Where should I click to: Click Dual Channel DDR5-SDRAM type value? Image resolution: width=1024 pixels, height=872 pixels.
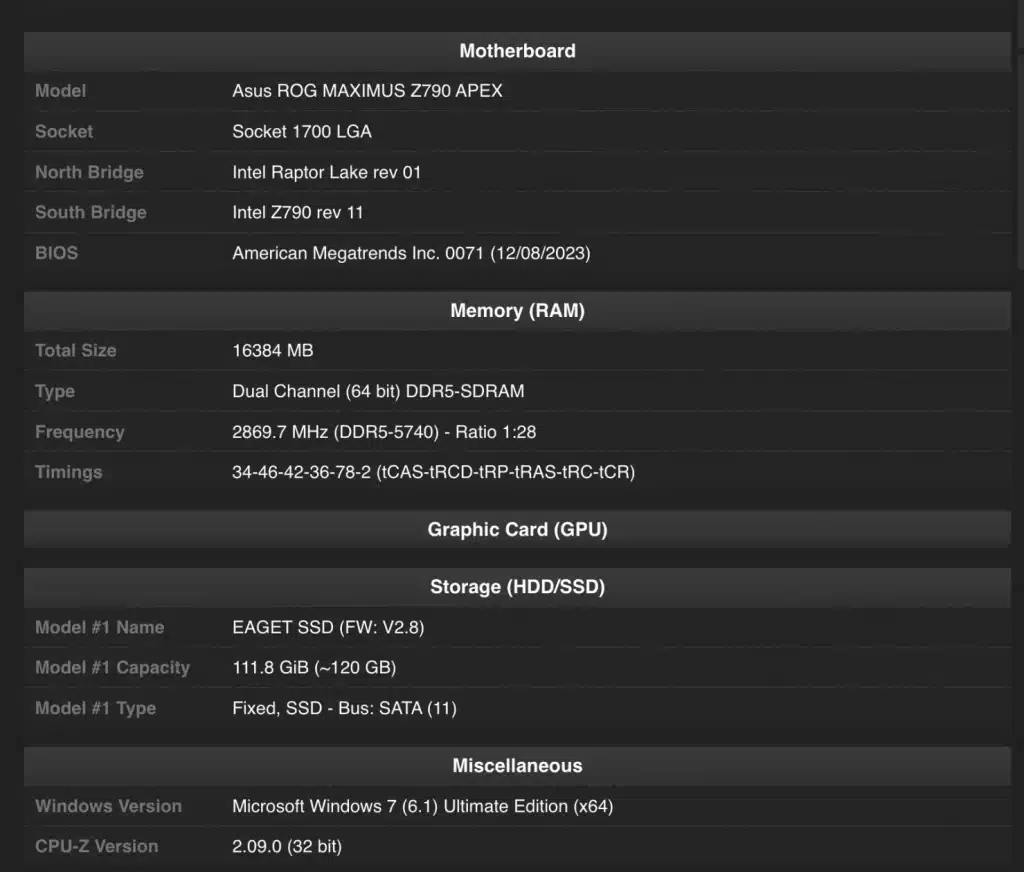coord(378,391)
